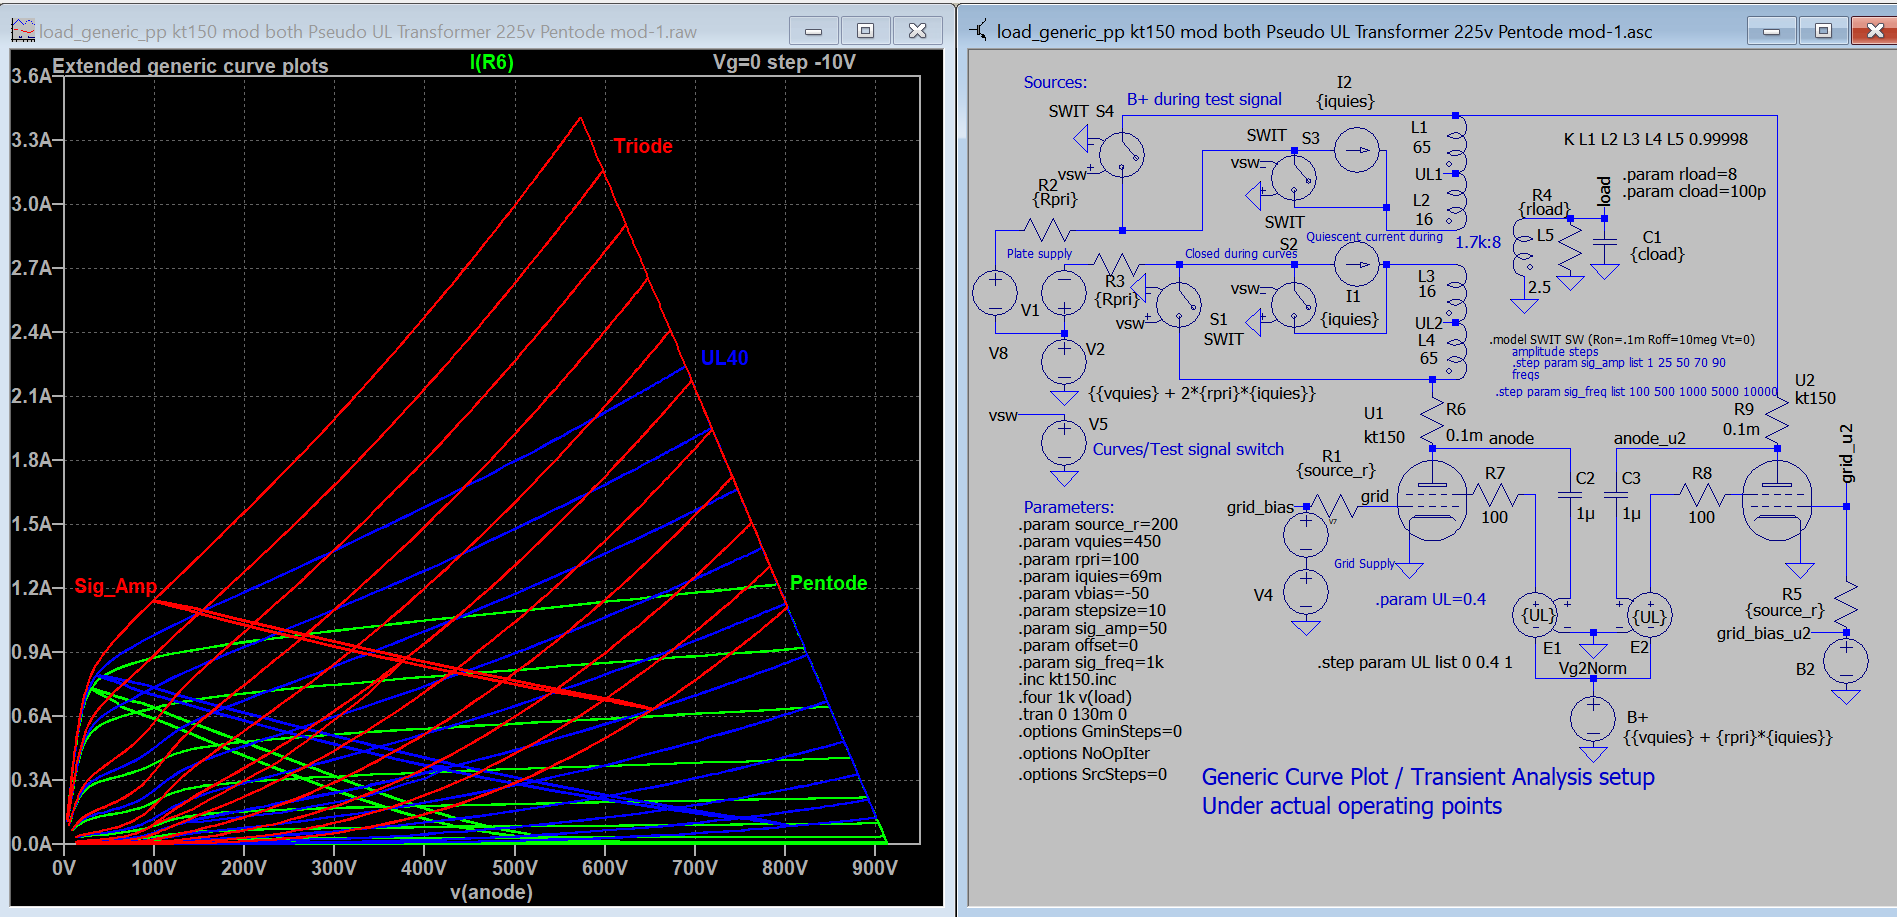Image resolution: width=1897 pixels, height=917 pixels.
Task: Click the 3.6A vertical axis value
Action: click(x=30, y=76)
